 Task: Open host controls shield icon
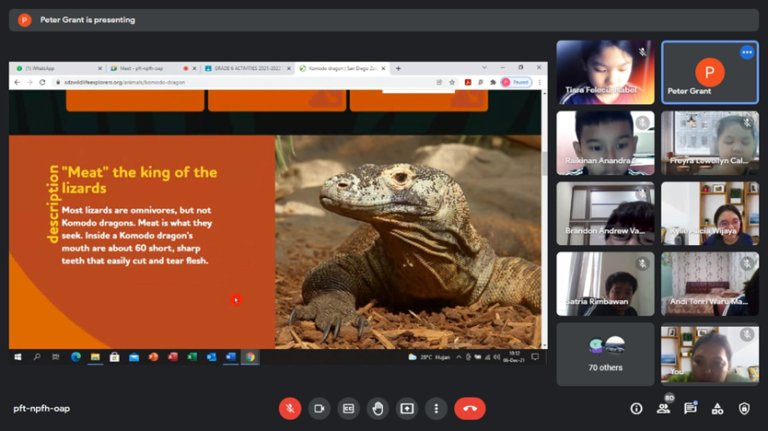pyautogui.click(x=744, y=408)
